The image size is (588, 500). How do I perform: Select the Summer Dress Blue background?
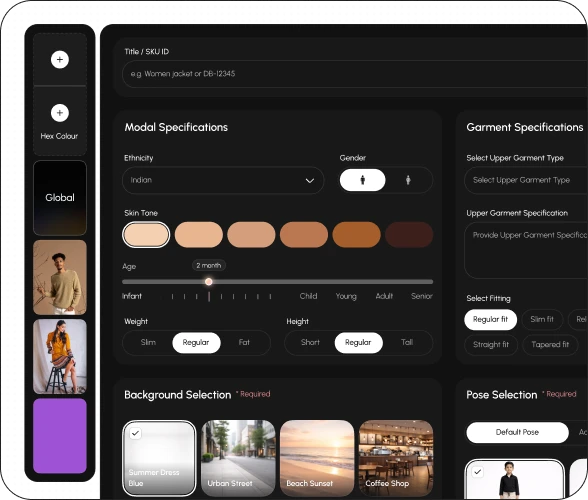click(x=159, y=458)
